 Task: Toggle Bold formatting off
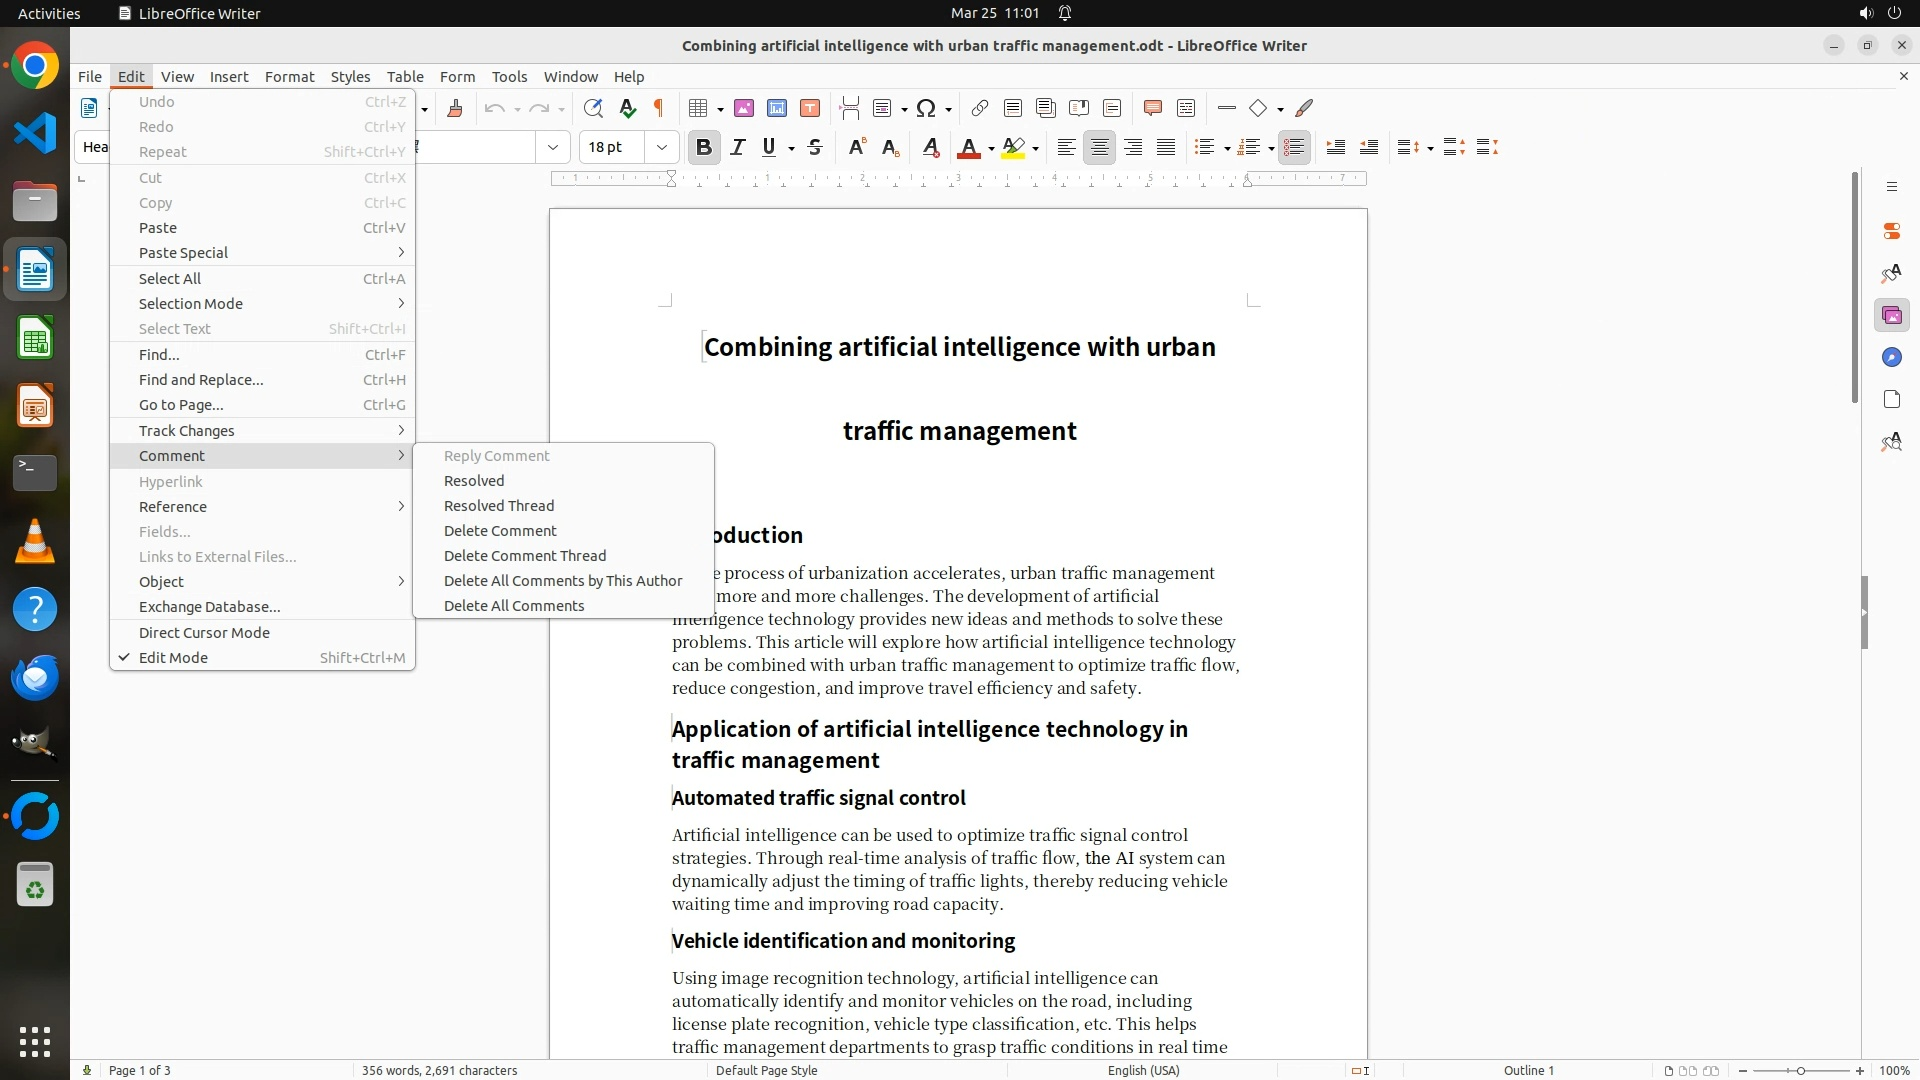(703, 147)
